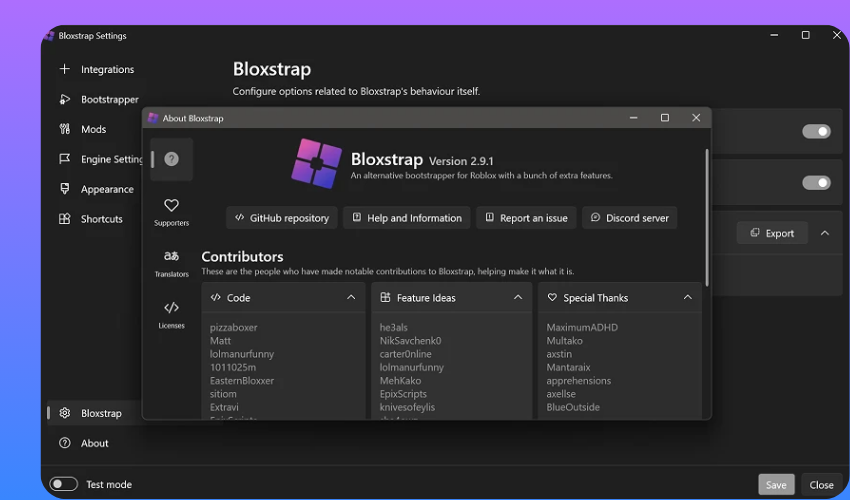Click contributor name carter0nline
850x500 pixels.
(x=405, y=354)
